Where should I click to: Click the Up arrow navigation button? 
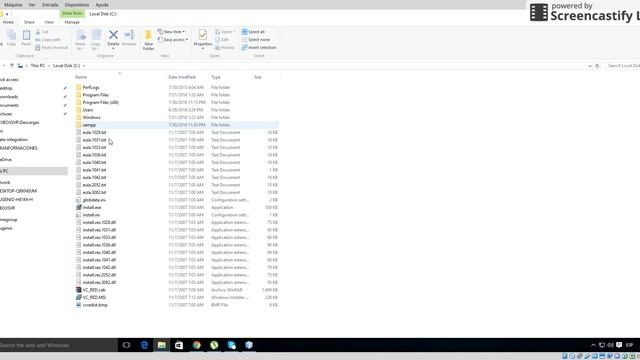click(12, 66)
